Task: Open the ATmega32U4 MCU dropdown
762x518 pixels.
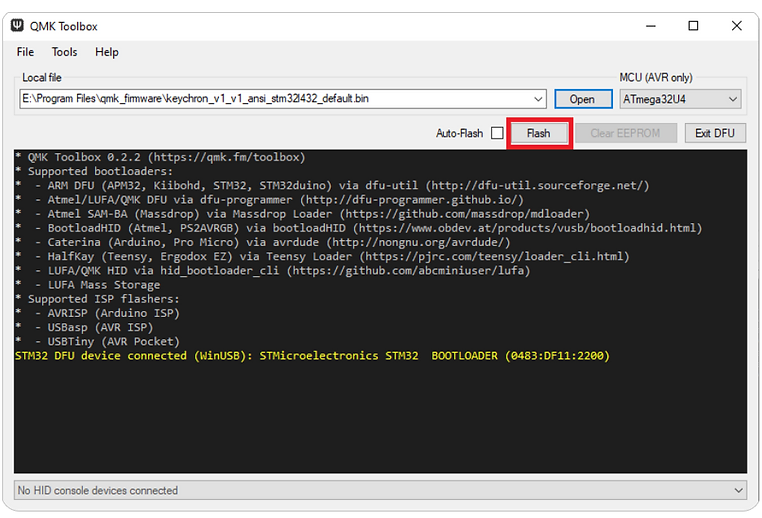Action: click(680, 99)
